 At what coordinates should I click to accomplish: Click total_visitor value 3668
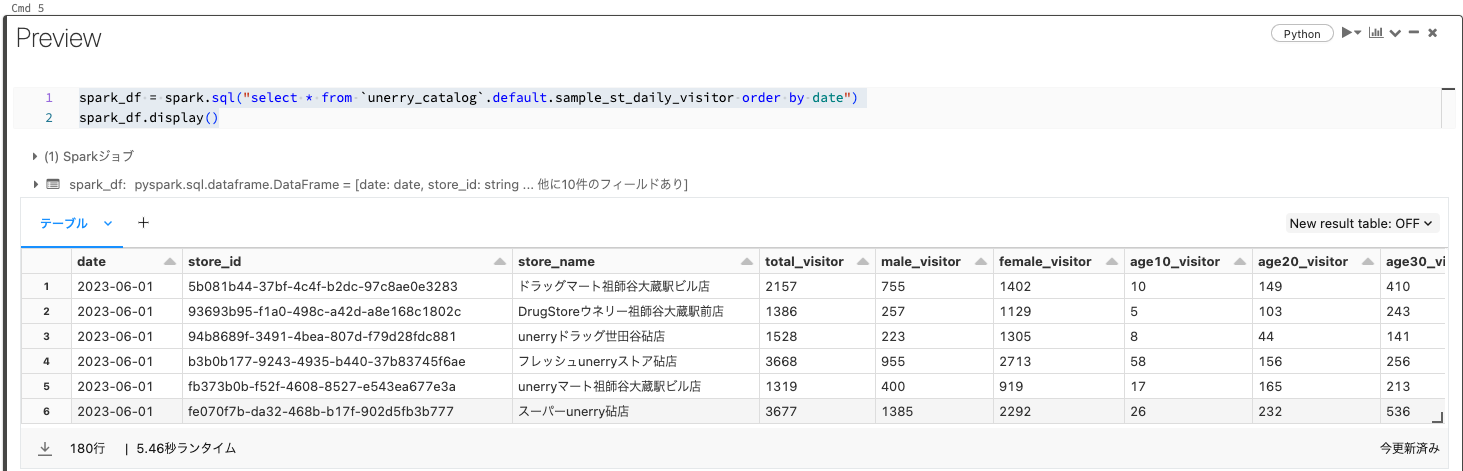click(x=781, y=362)
